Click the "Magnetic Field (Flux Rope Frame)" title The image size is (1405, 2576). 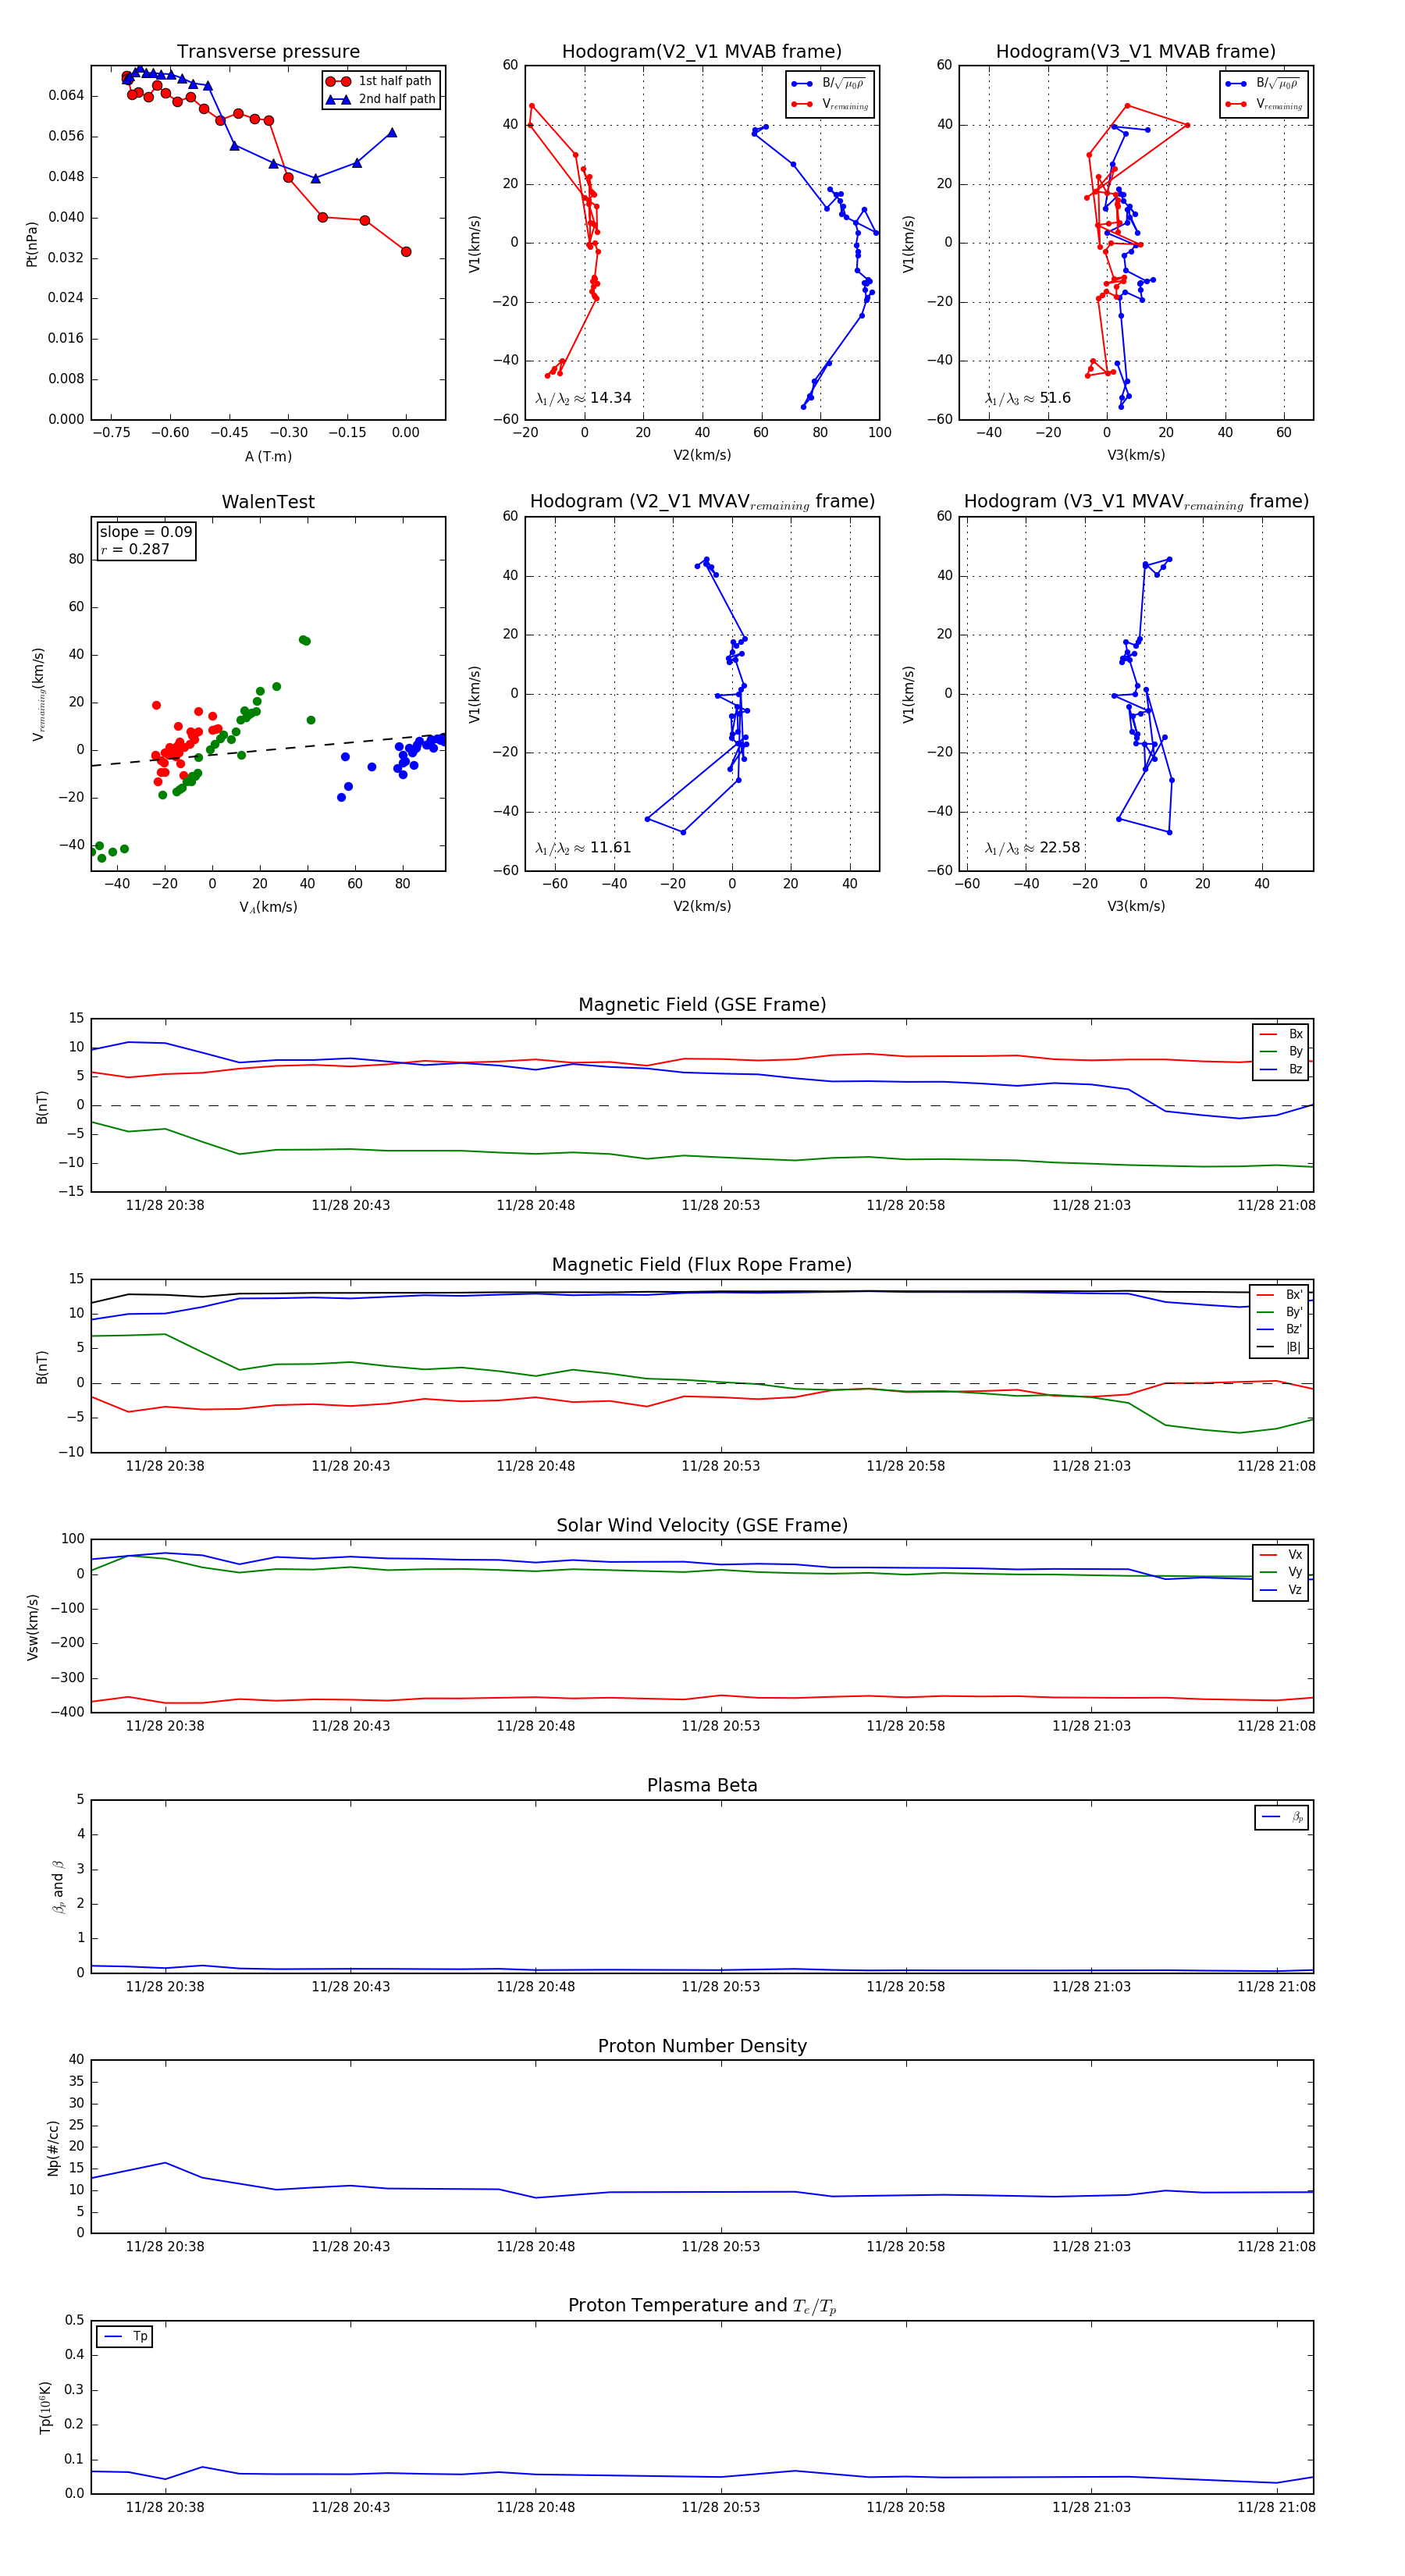[x=702, y=1265]
